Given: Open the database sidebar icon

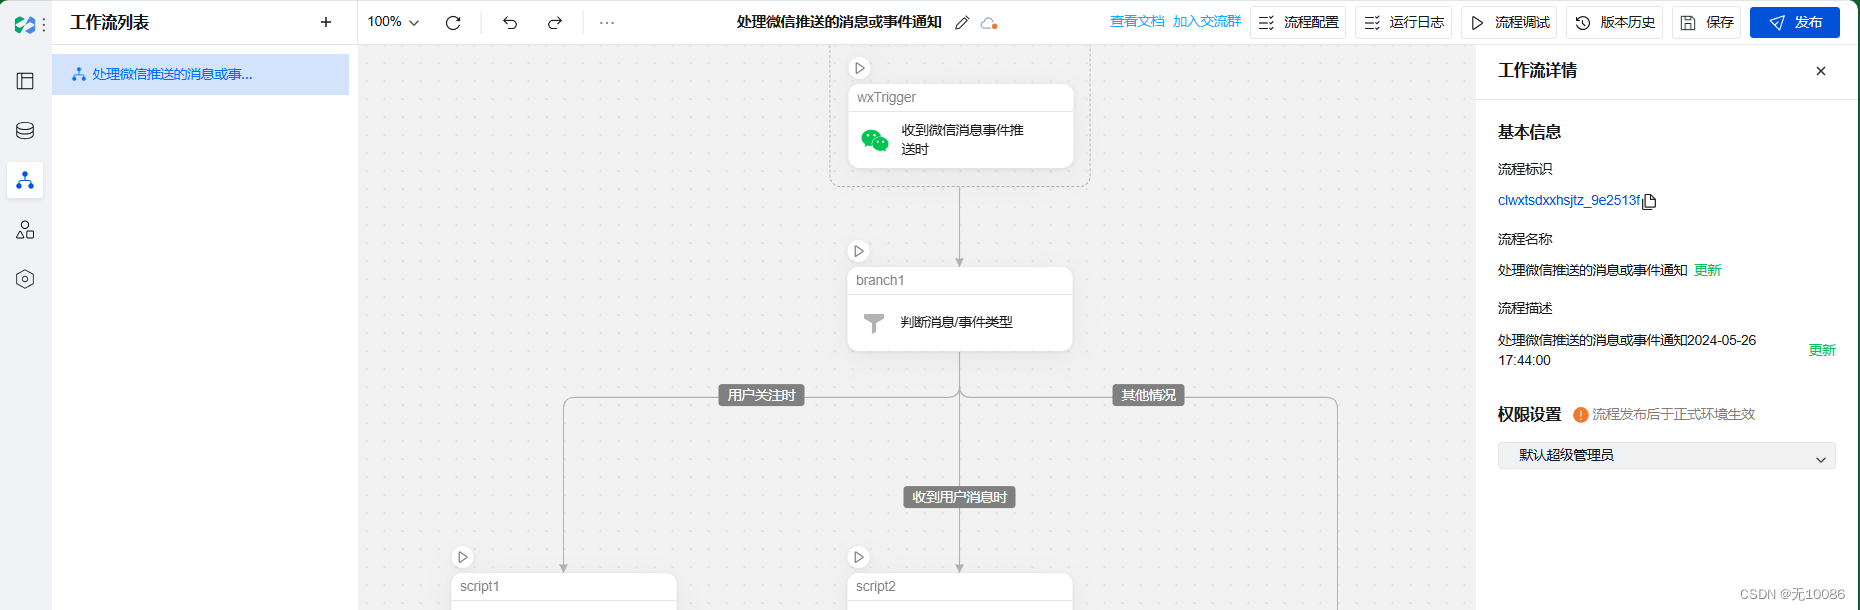Looking at the screenshot, I should [25, 130].
